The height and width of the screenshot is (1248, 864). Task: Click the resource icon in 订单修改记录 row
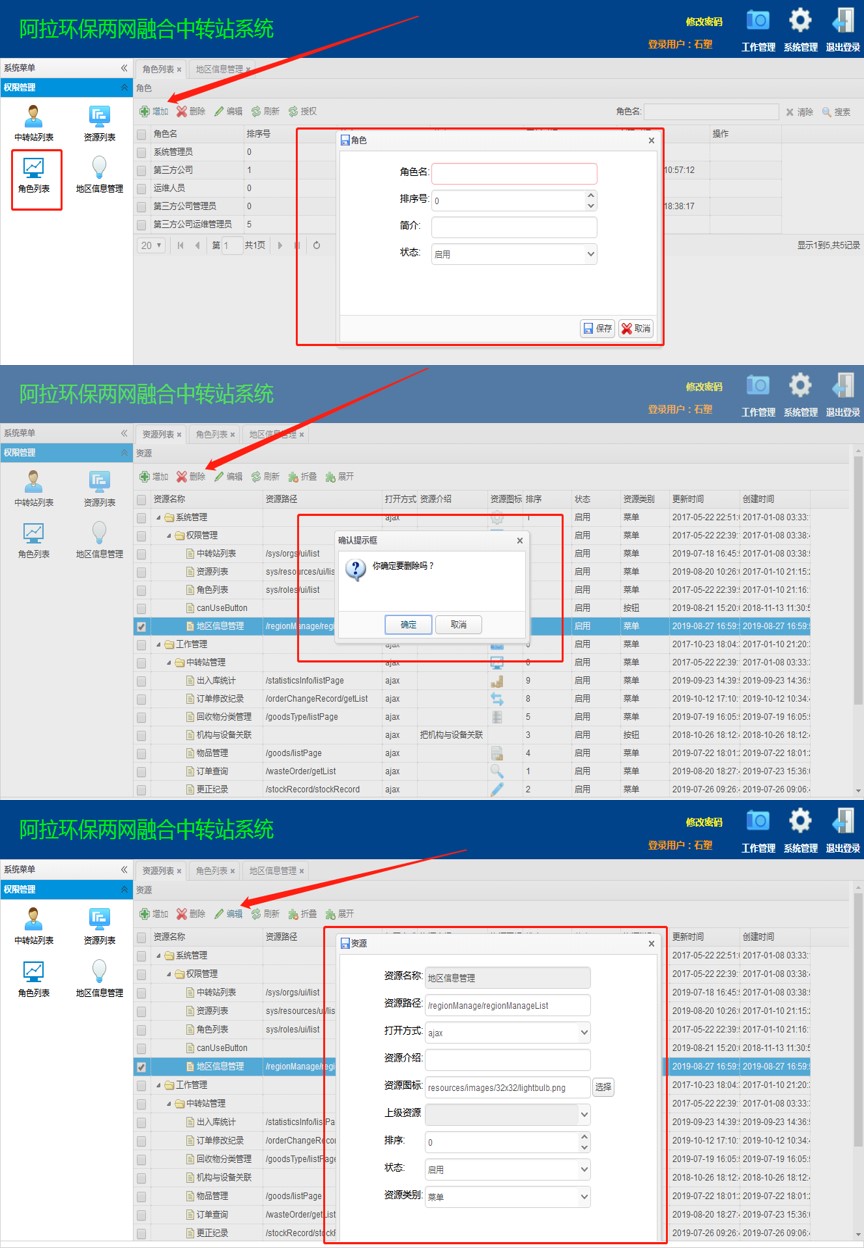click(497, 698)
